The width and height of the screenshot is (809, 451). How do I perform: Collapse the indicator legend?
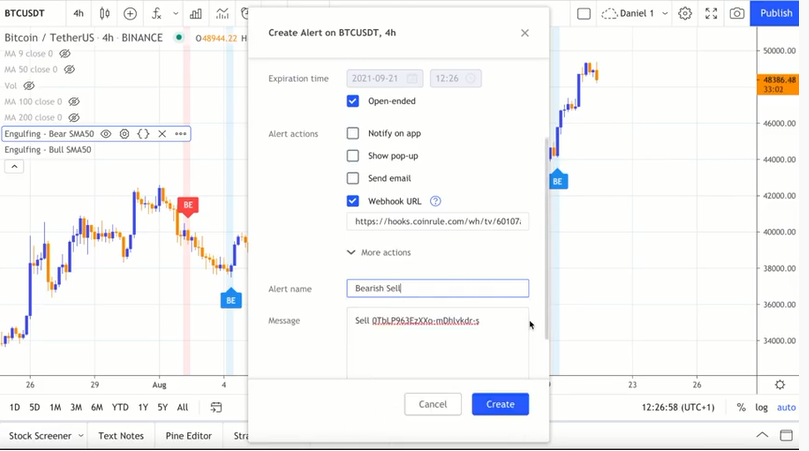[14, 166]
